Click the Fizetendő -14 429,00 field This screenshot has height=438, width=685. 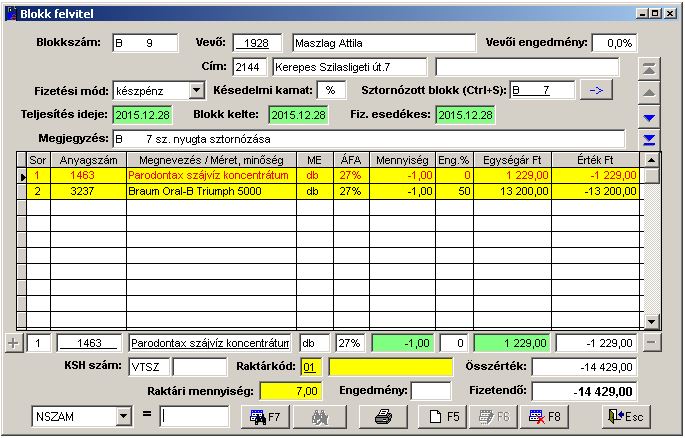coord(584,391)
